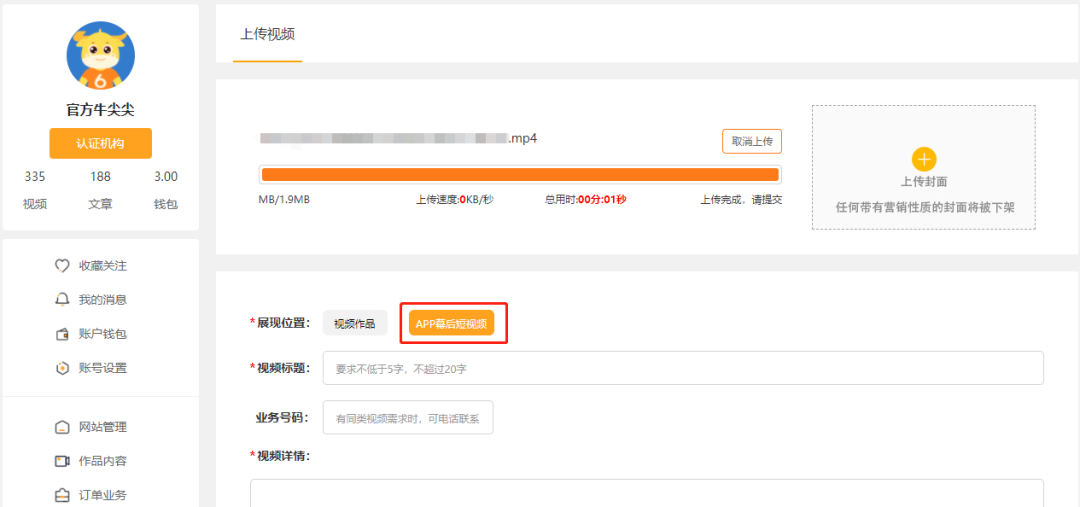This screenshot has height=507, width=1080.
Task: Click the 视频详情 text area
Action: click(x=646, y=493)
